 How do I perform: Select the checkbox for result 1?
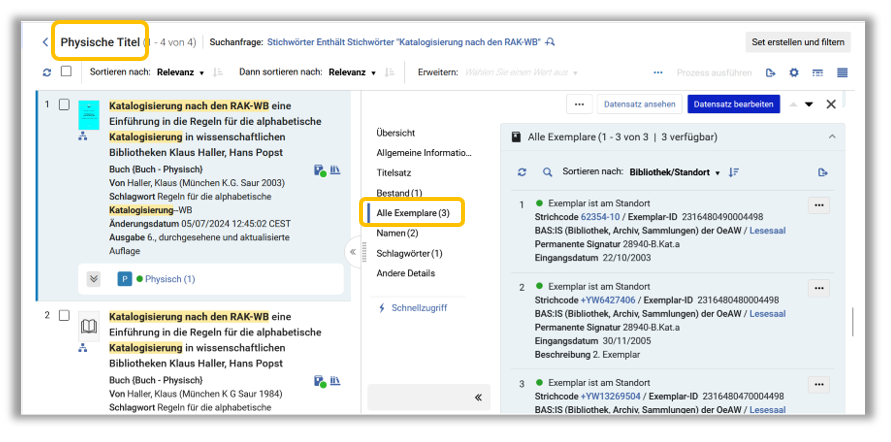[65, 105]
